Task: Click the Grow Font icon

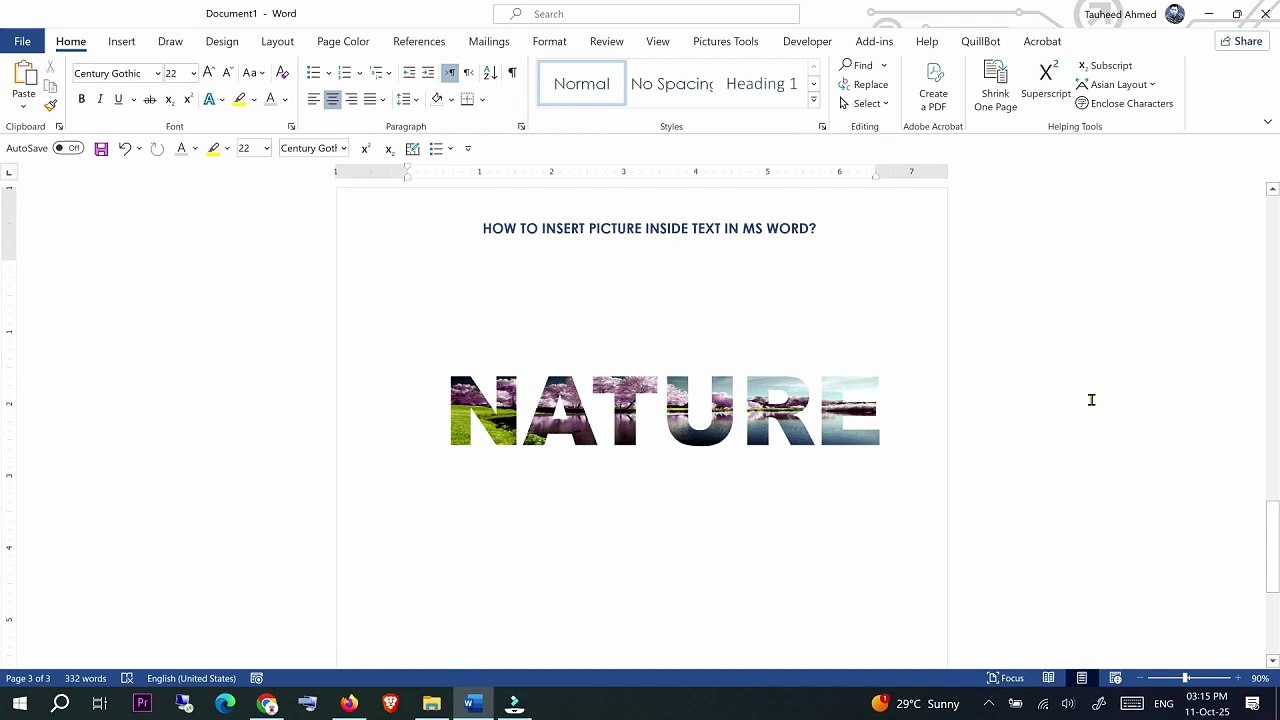Action: pos(208,73)
